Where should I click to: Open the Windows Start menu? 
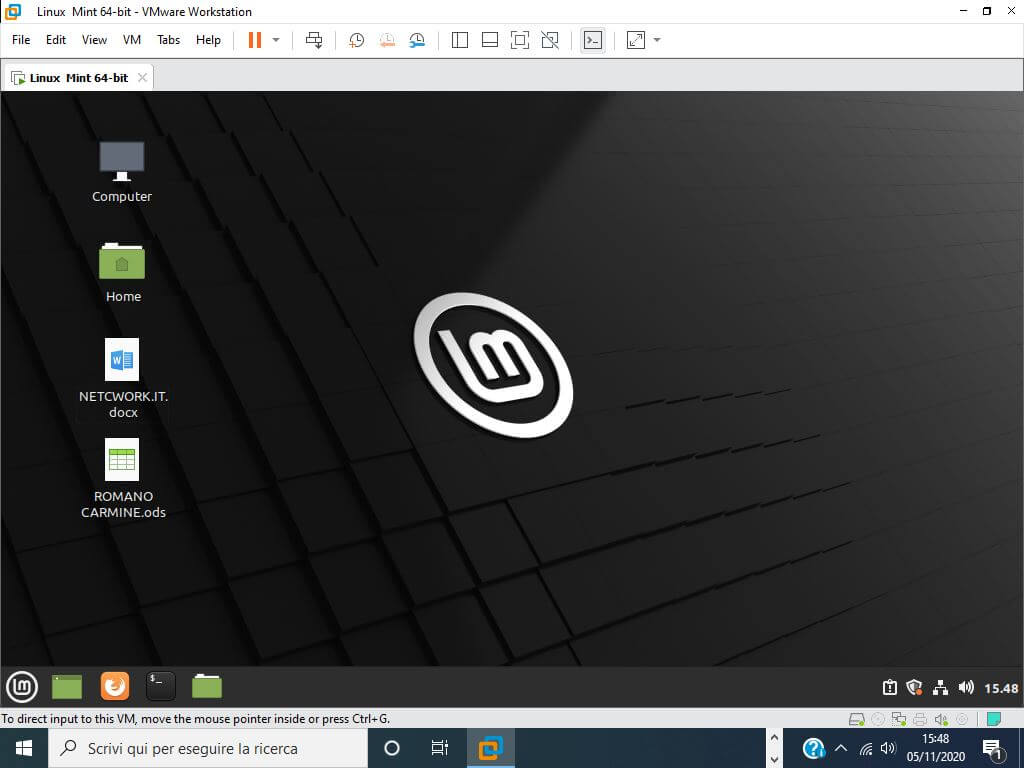click(24, 748)
